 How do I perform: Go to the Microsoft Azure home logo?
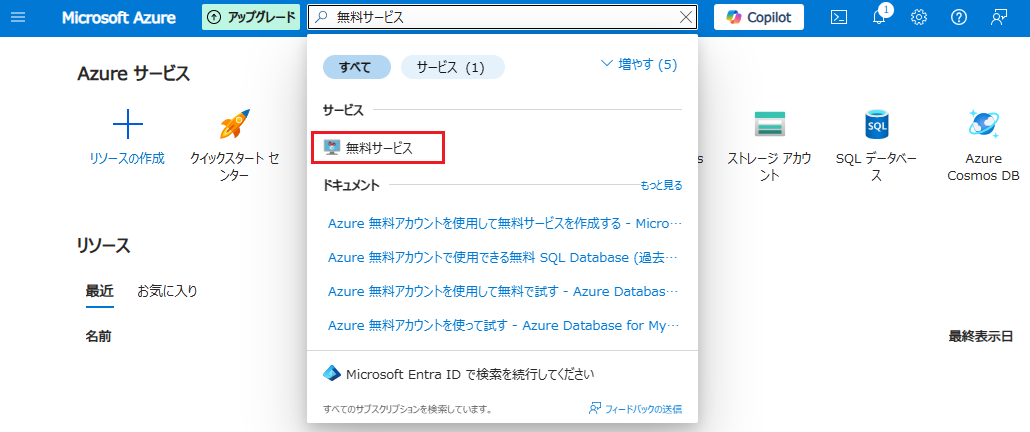point(119,18)
